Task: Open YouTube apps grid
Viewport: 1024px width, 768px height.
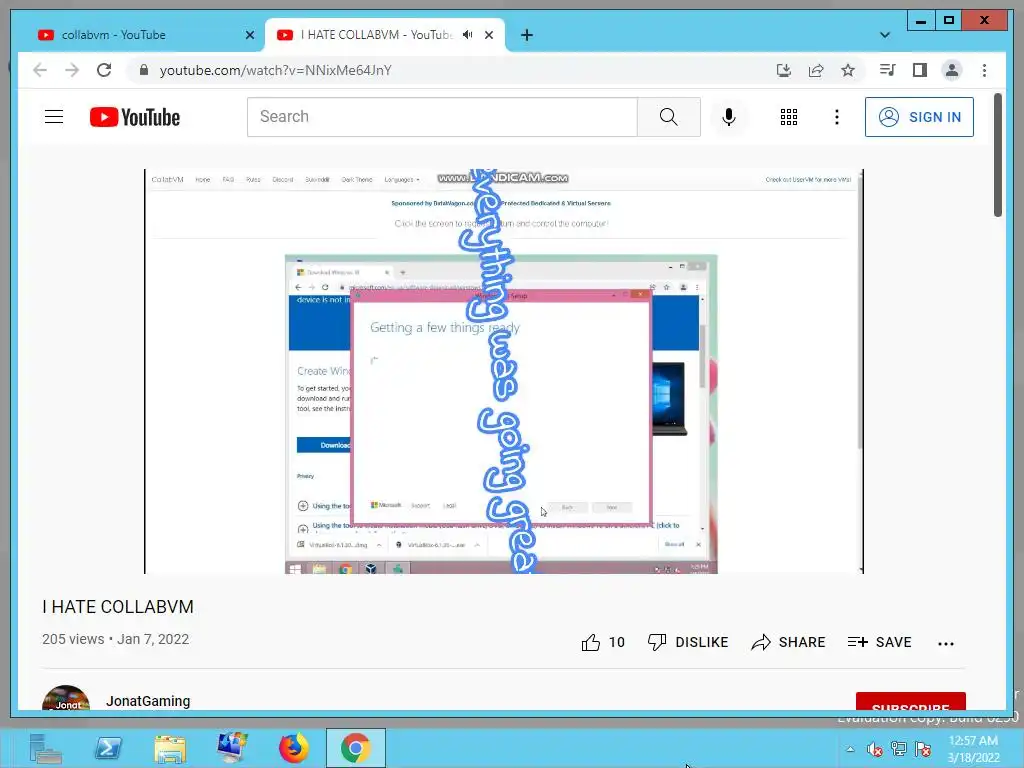Action: pyautogui.click(x=789, y=117)
